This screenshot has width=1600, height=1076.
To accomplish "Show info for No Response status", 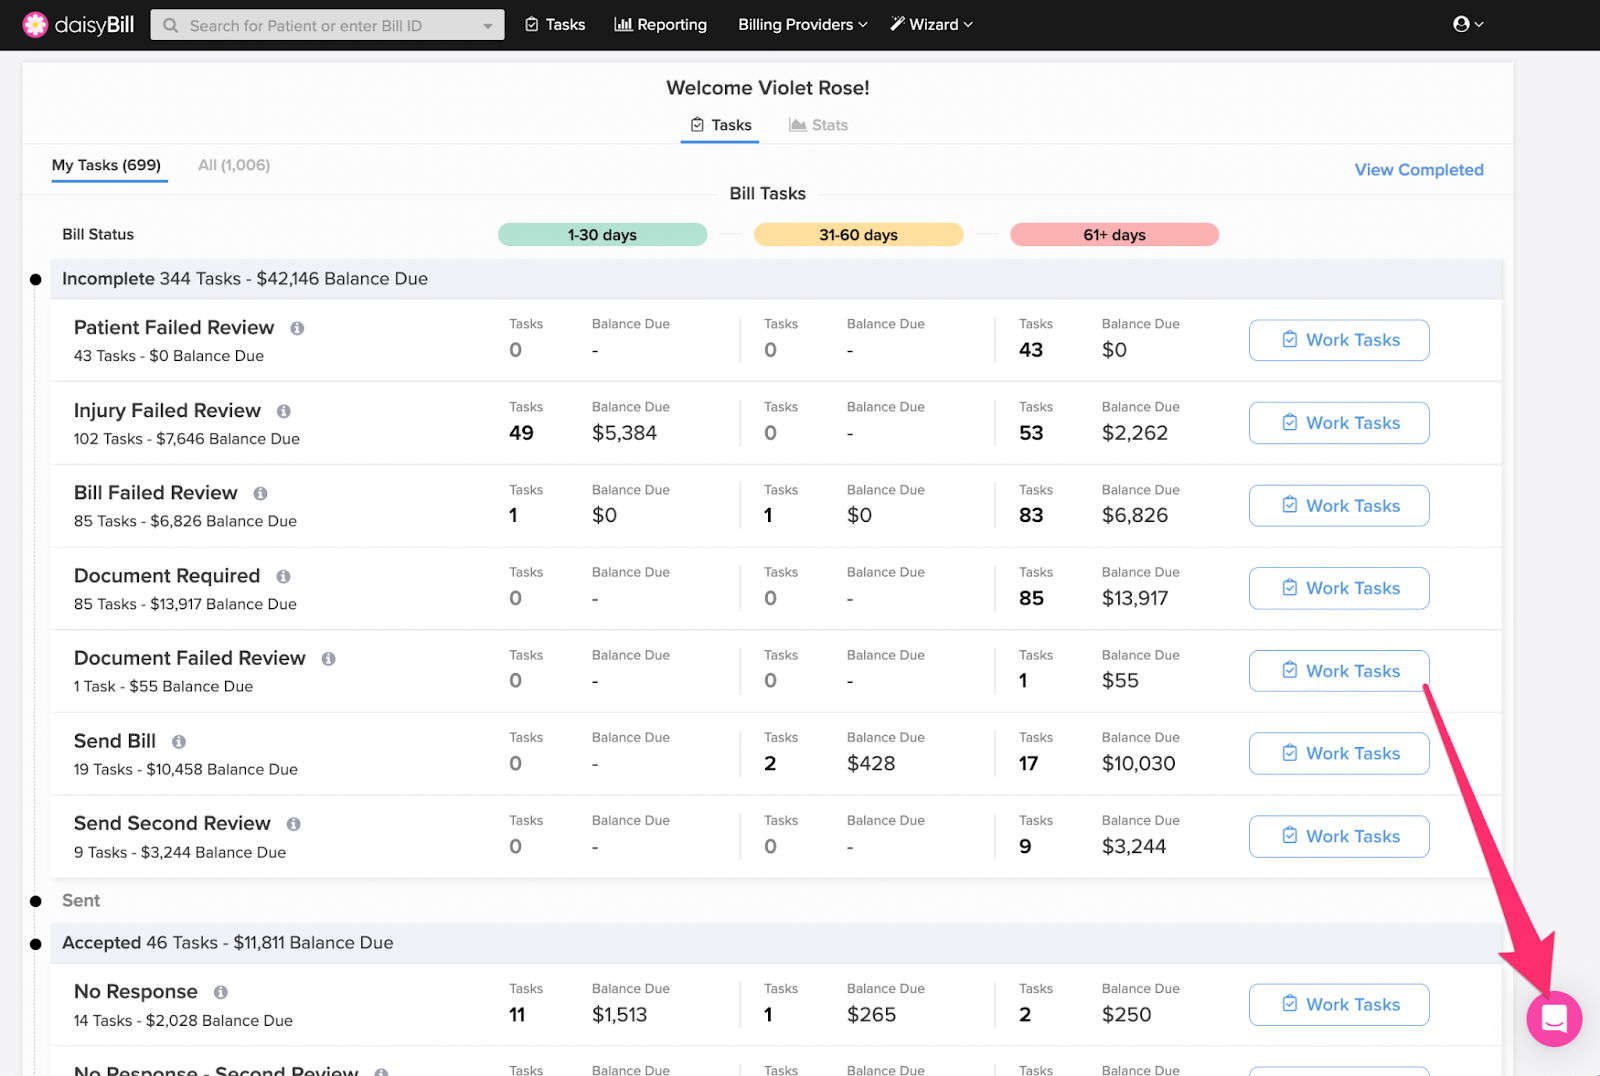I will tap(220, 992).
